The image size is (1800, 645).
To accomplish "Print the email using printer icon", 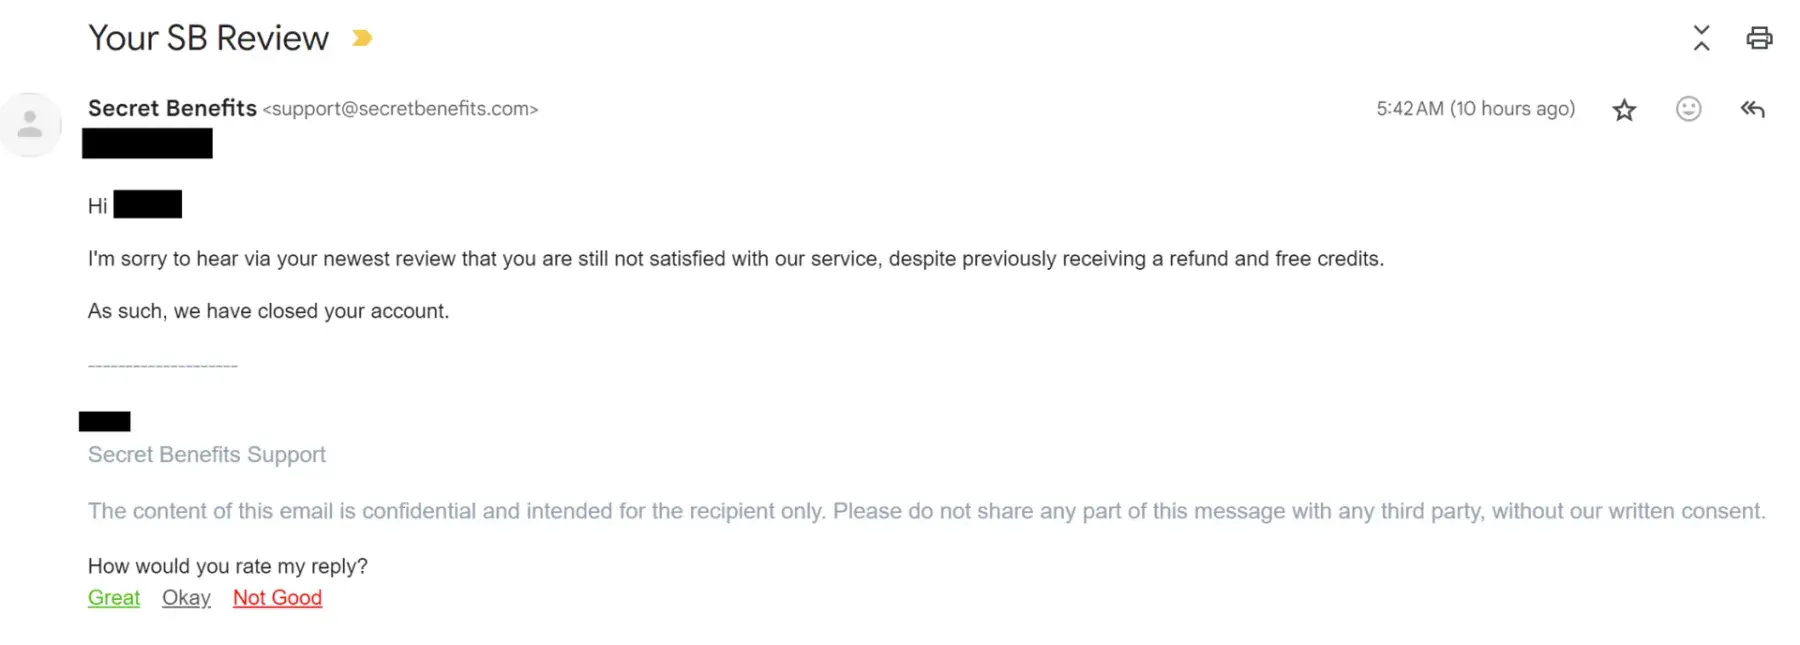I will click(x=1759, y=38).
